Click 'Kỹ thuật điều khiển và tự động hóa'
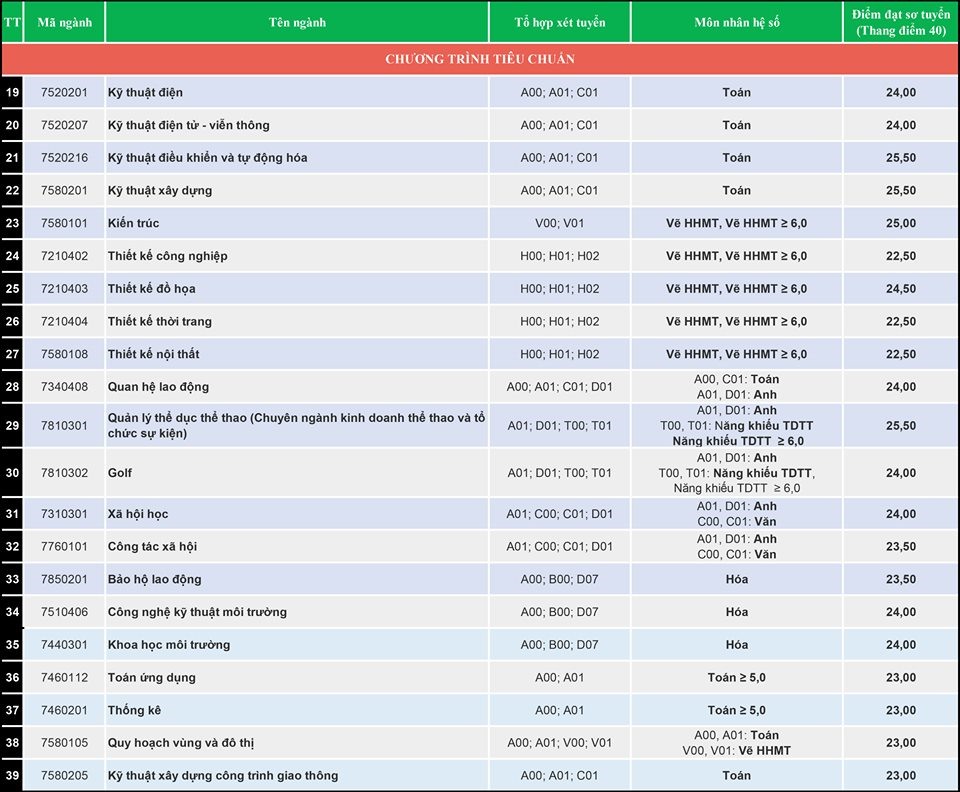 (x=208, y=158)
